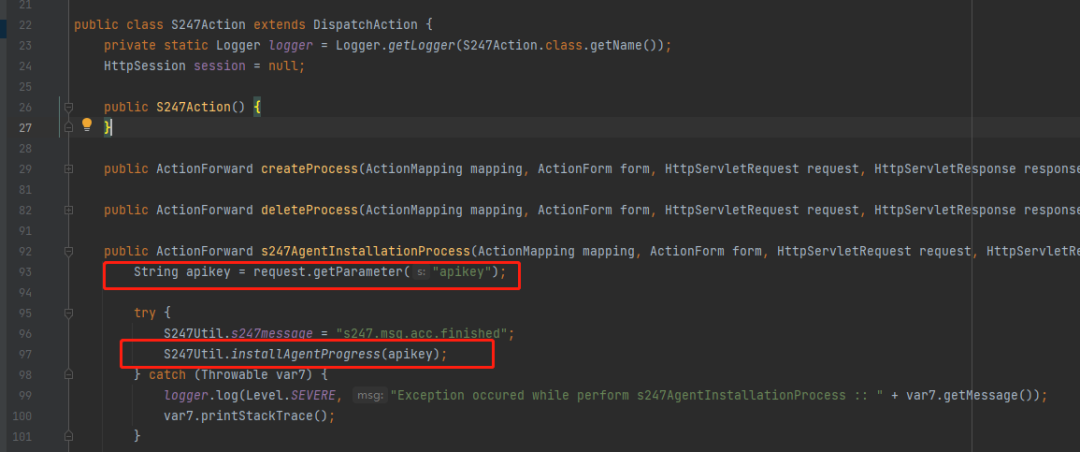Click the yellow light bulb quick-fix icon

87,125
